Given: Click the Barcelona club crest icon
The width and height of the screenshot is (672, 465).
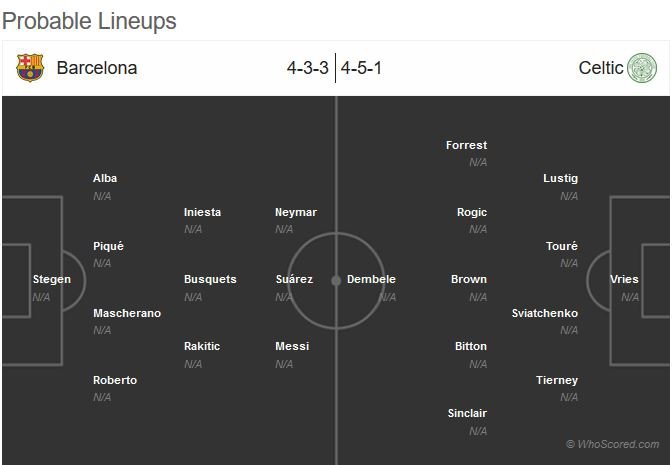Looking at the screenshot, I should coord(30,68).
